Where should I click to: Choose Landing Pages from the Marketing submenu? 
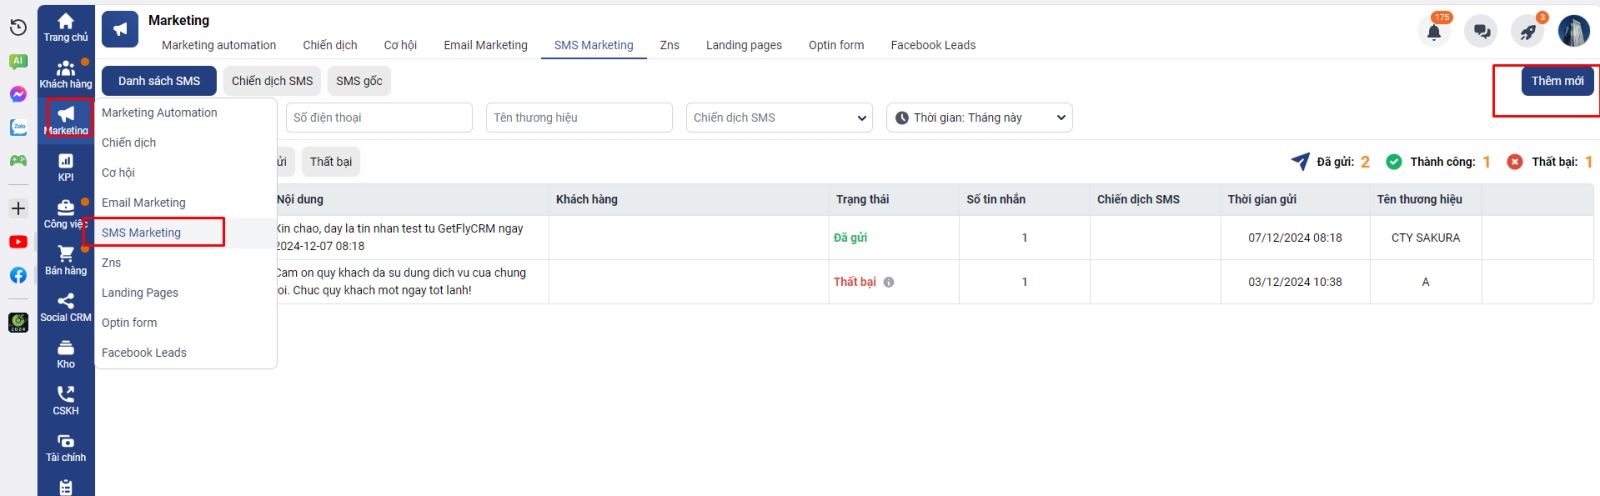(x=140, y=293)
